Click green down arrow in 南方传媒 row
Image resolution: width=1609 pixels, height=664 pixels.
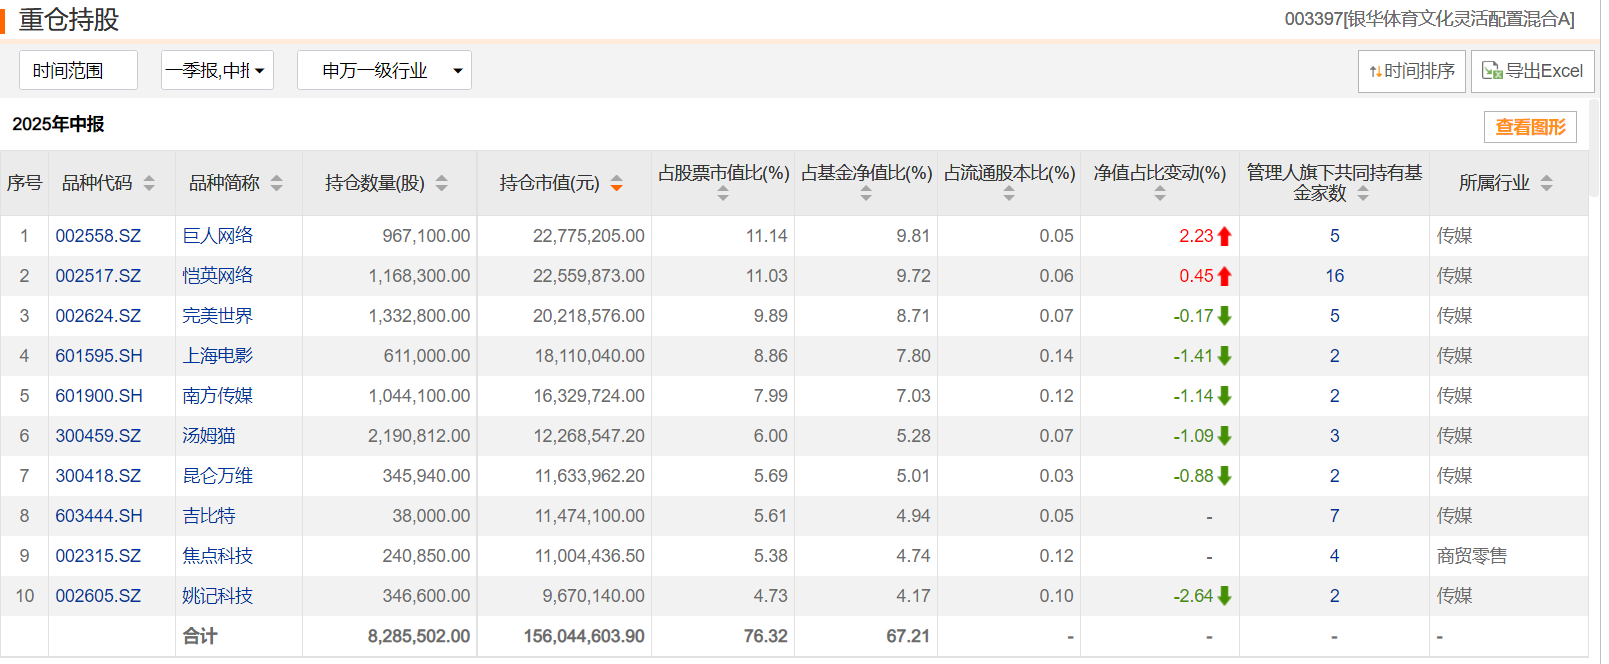tap(1225, 396)
